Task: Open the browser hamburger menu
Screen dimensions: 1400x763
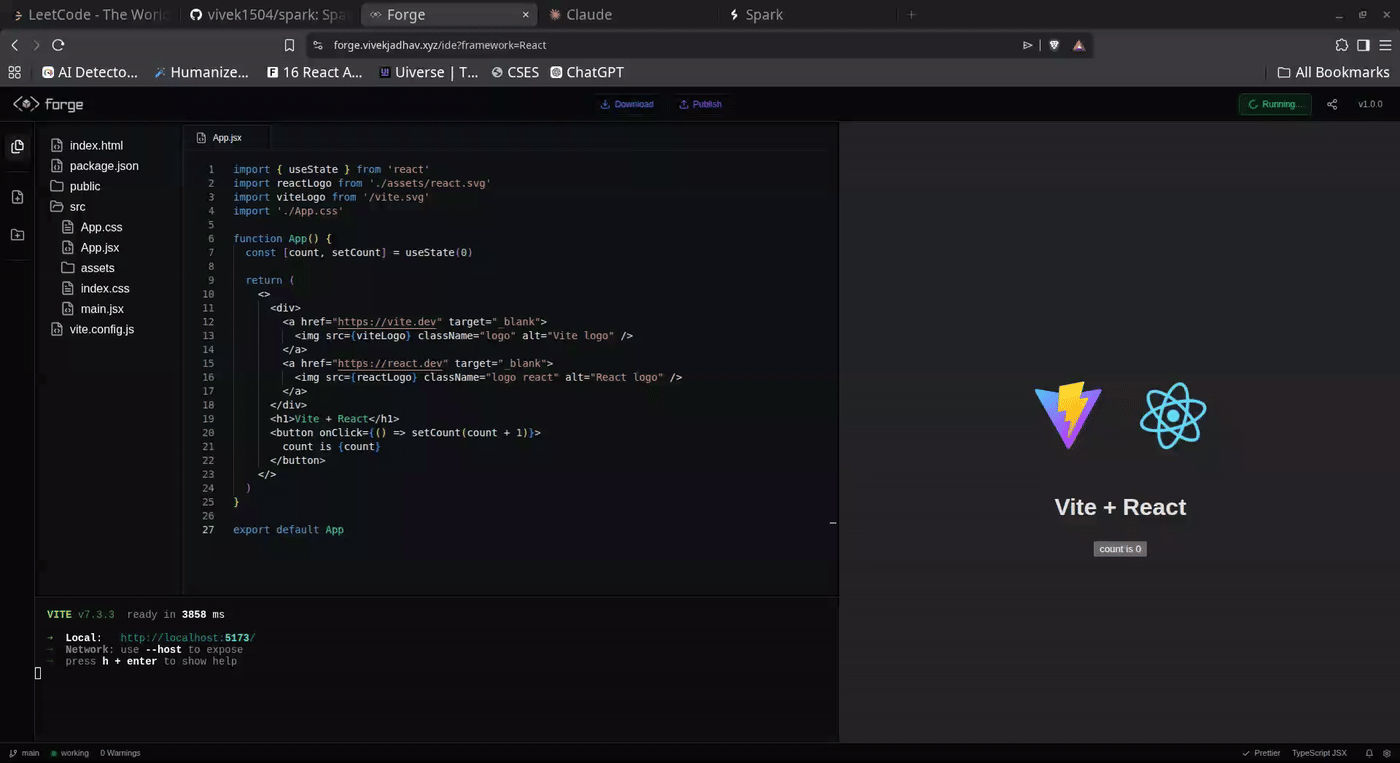Action: point(1385,45)
